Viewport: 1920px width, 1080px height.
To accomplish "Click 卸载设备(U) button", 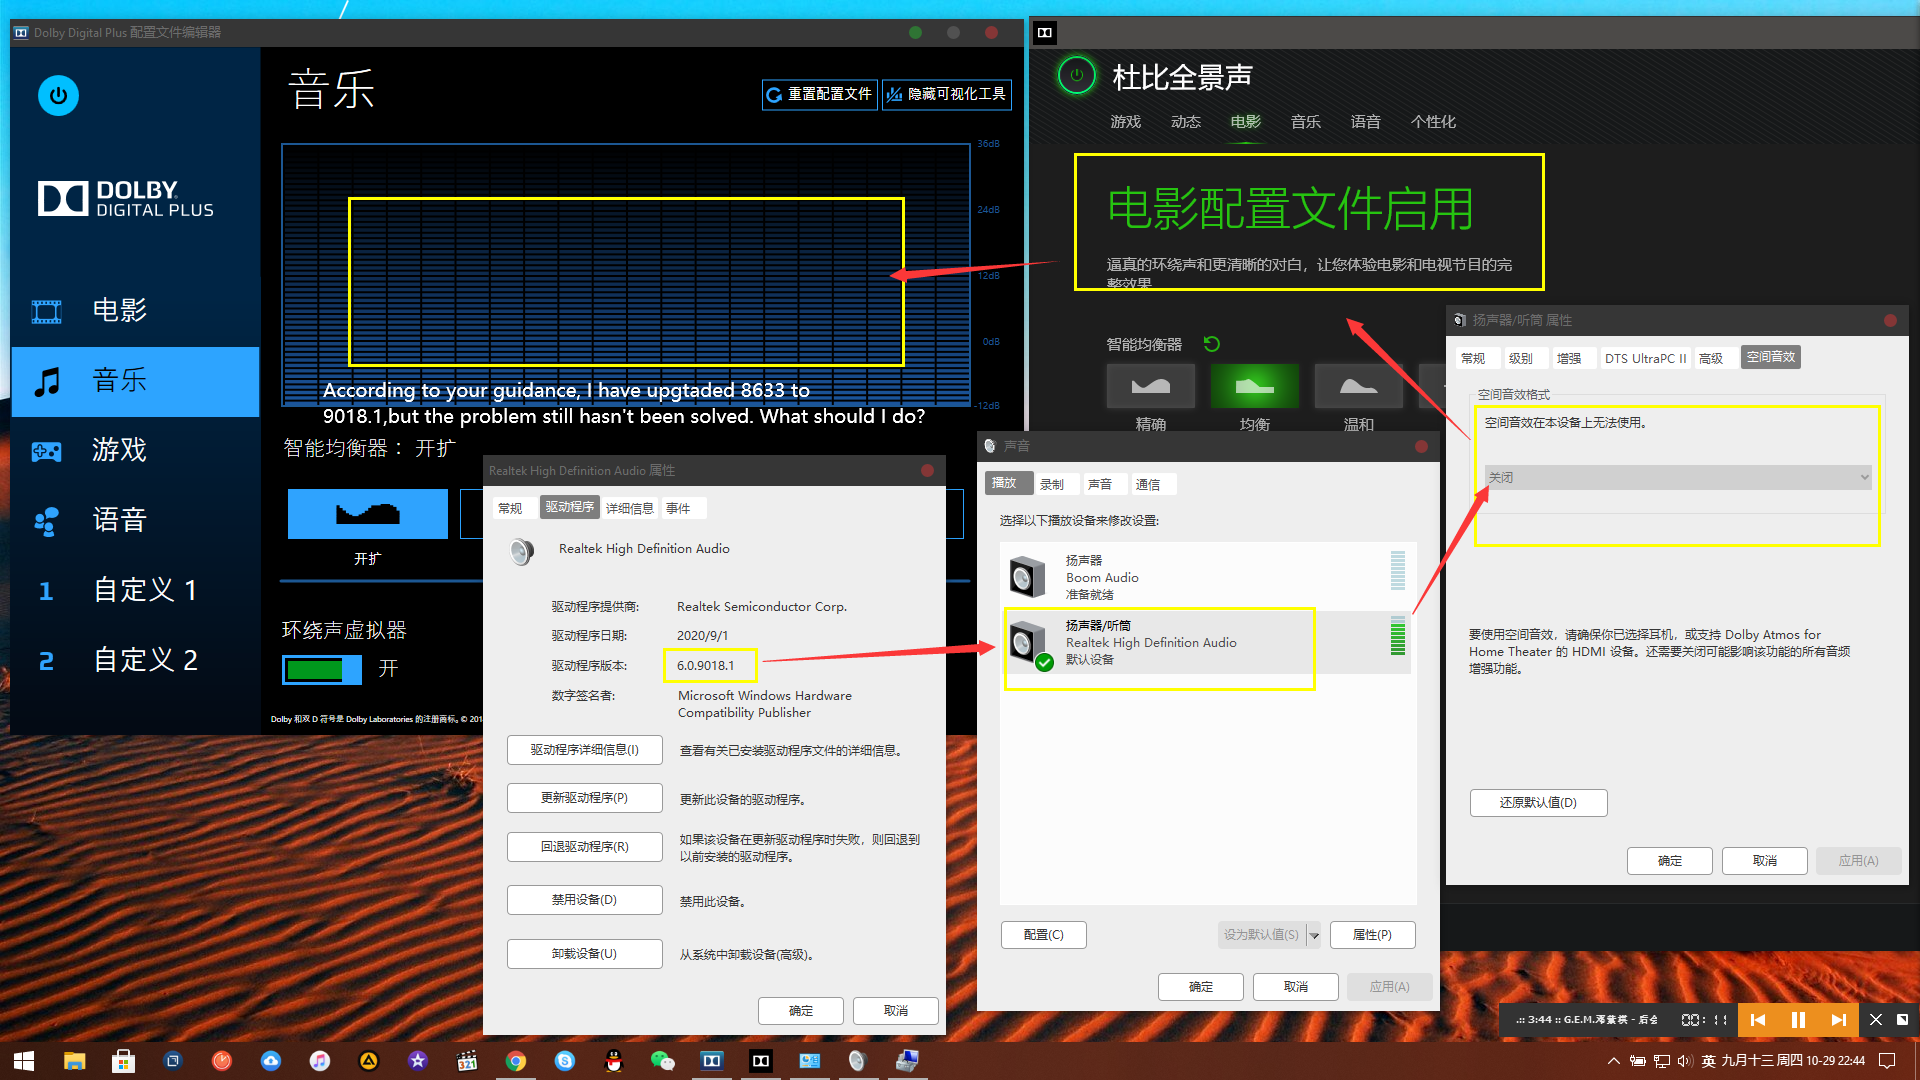I will point(584,954).
